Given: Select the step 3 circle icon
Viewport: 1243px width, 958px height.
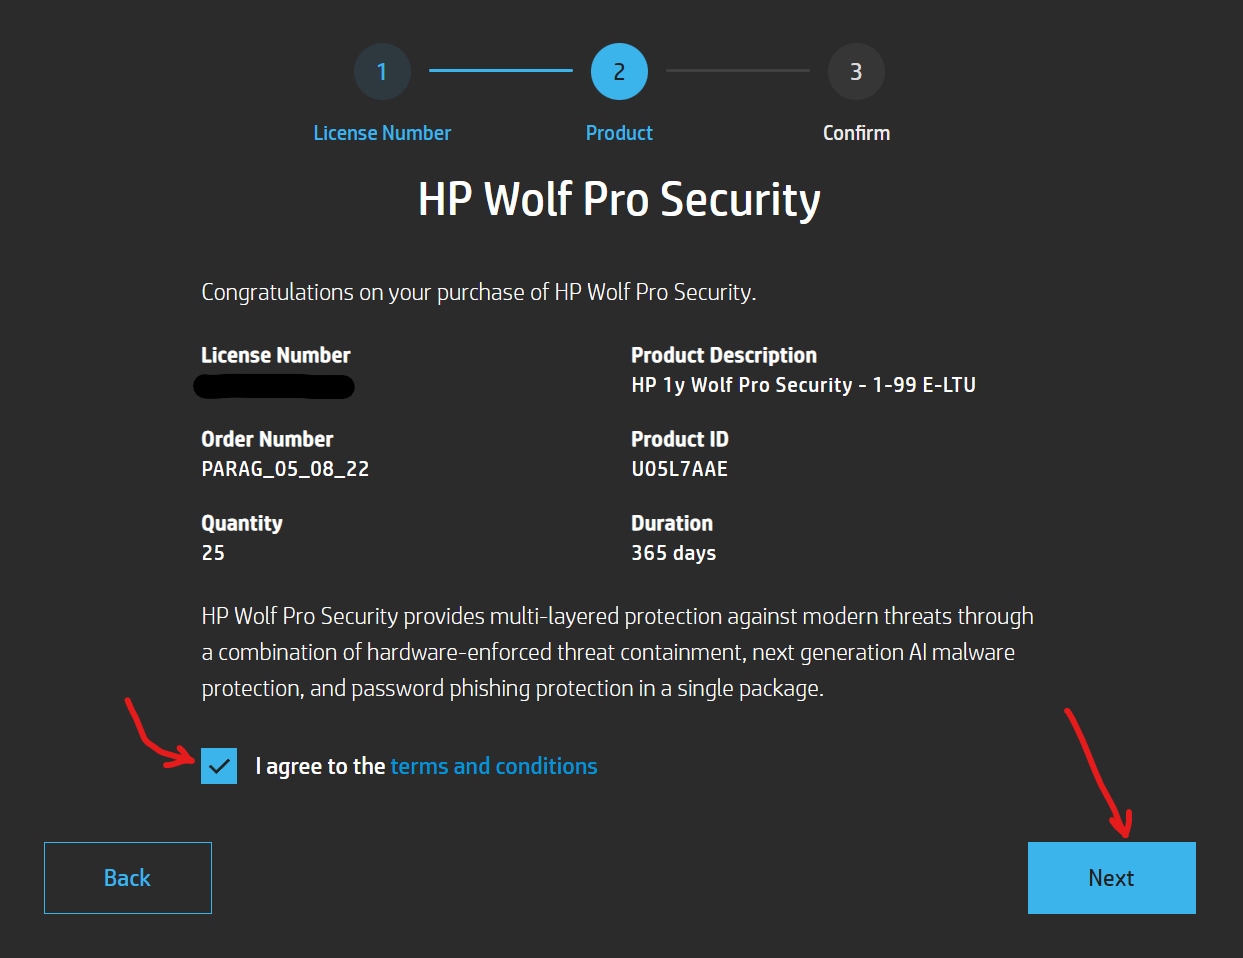Looking at the screenshot, I should [856, 71].
